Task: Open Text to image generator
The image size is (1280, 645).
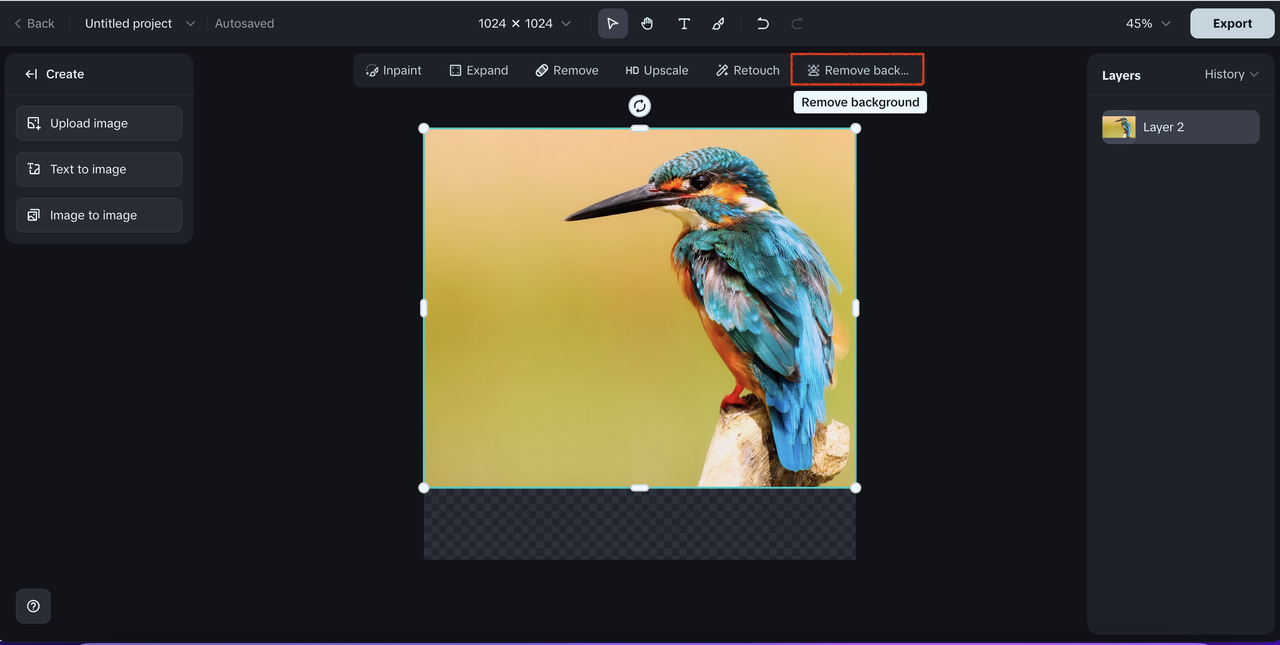Action: point(99,169)
